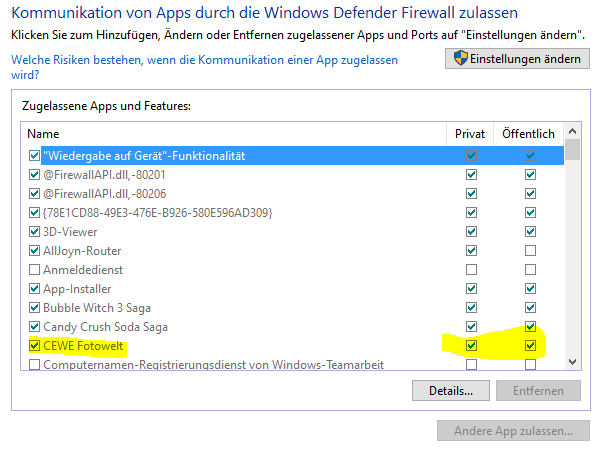This screenshot has height=468, width=610.
Task: Click scrollbar up arrow in app list
Action: pyautogui.click(x=572, y=131)
